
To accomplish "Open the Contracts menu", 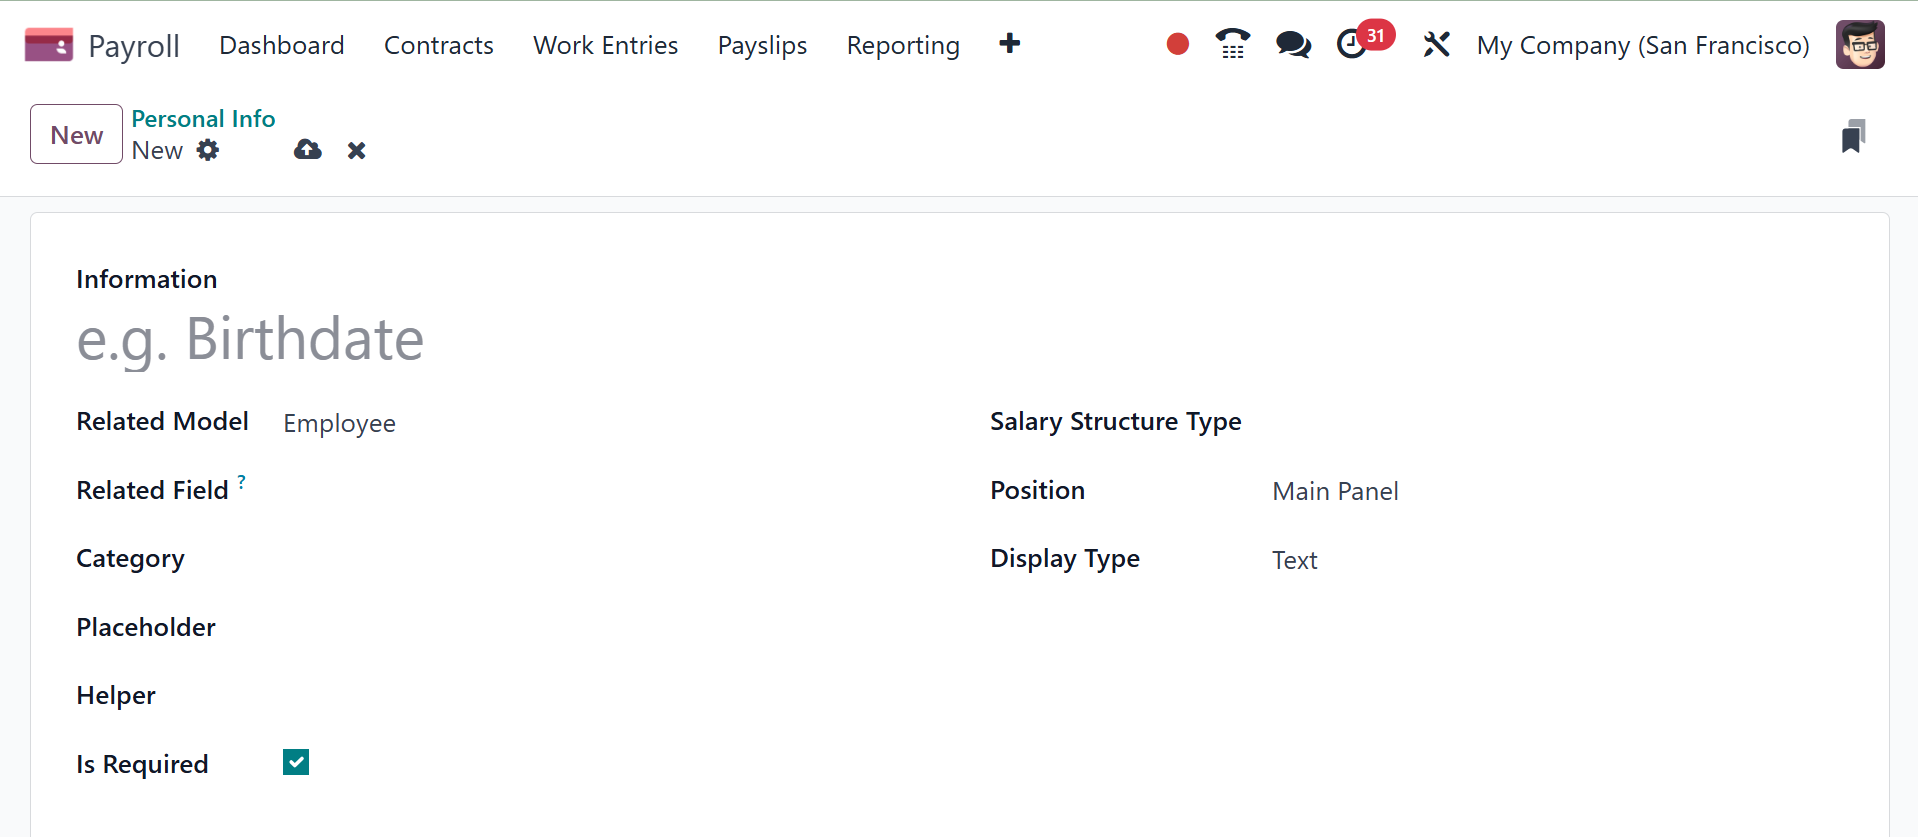I will (438, 45).
